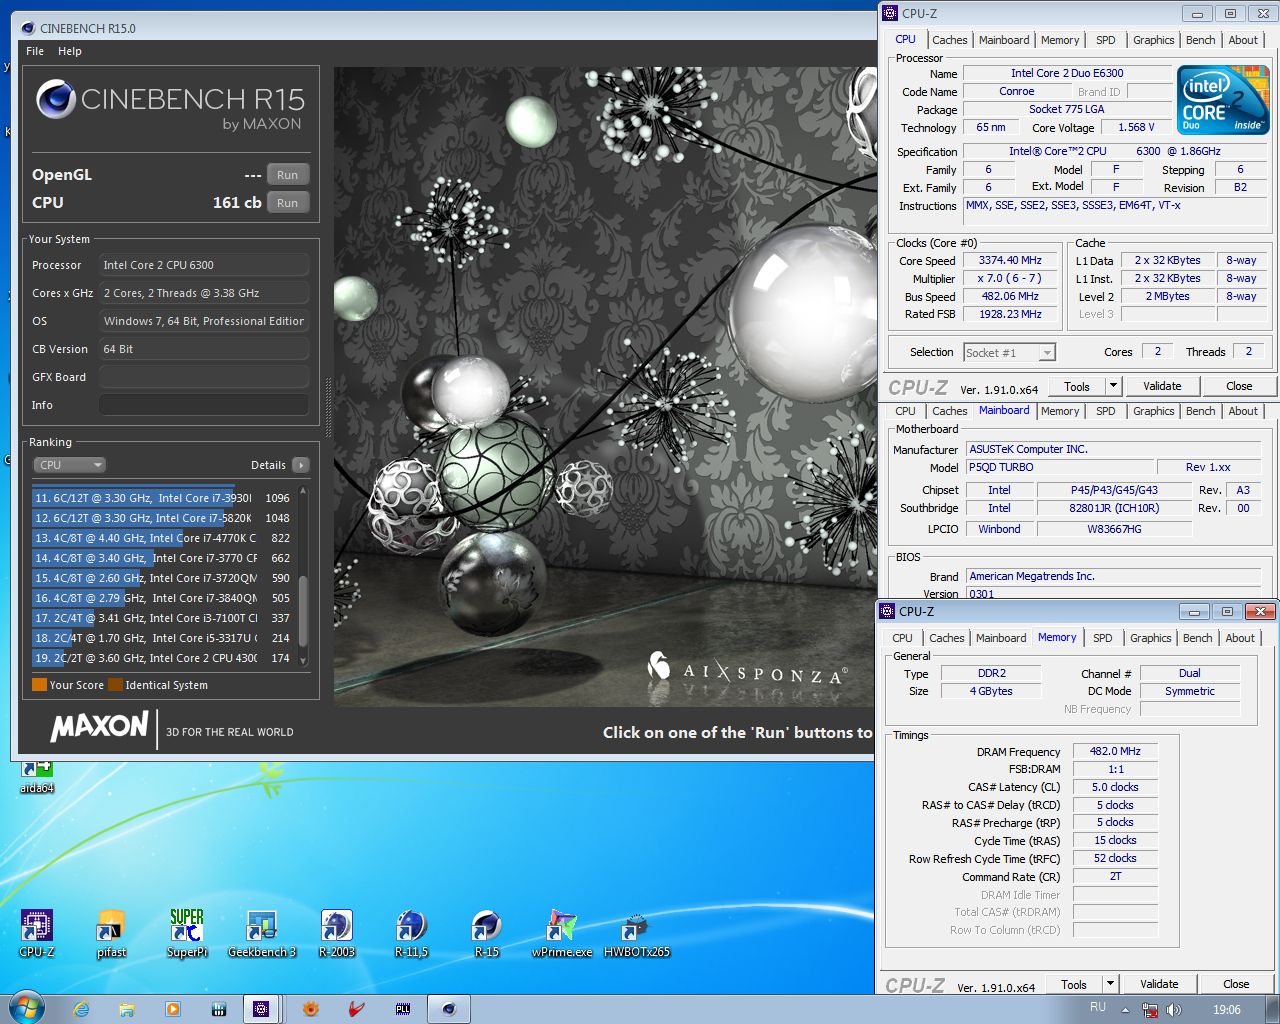The image size is (1280, 1024).
Task: Launch the HWBOTx265 desktop shortcut
Action: tap(636, 933)
